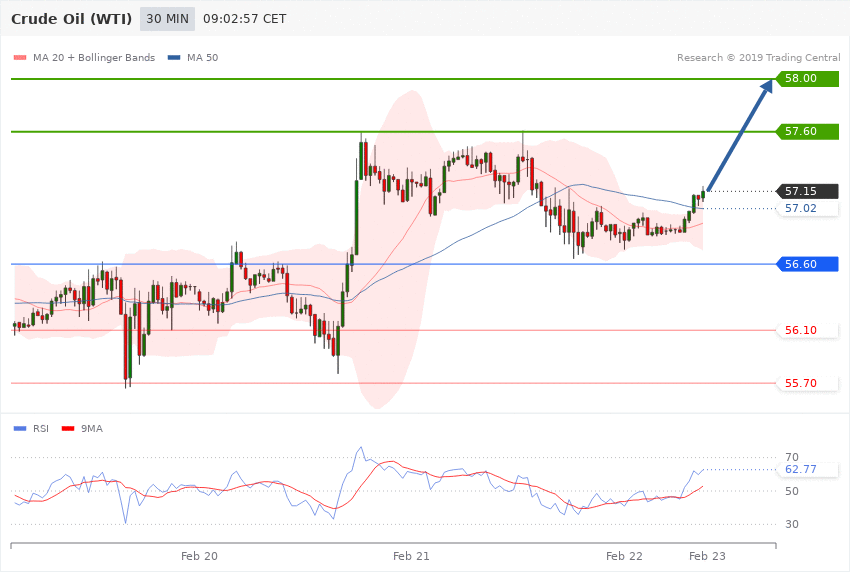Click the 56.60 blue pivot label
Viewport: 850px width, 576px height.
click(808, 264)
